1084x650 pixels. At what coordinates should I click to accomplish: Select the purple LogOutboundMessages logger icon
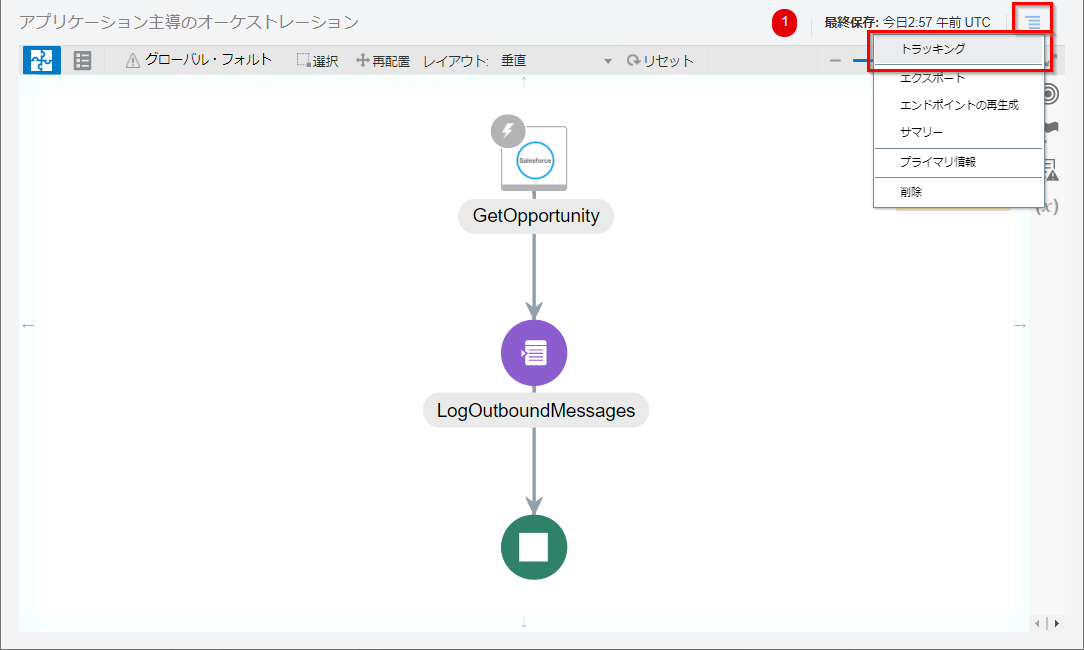coord(534,353)
